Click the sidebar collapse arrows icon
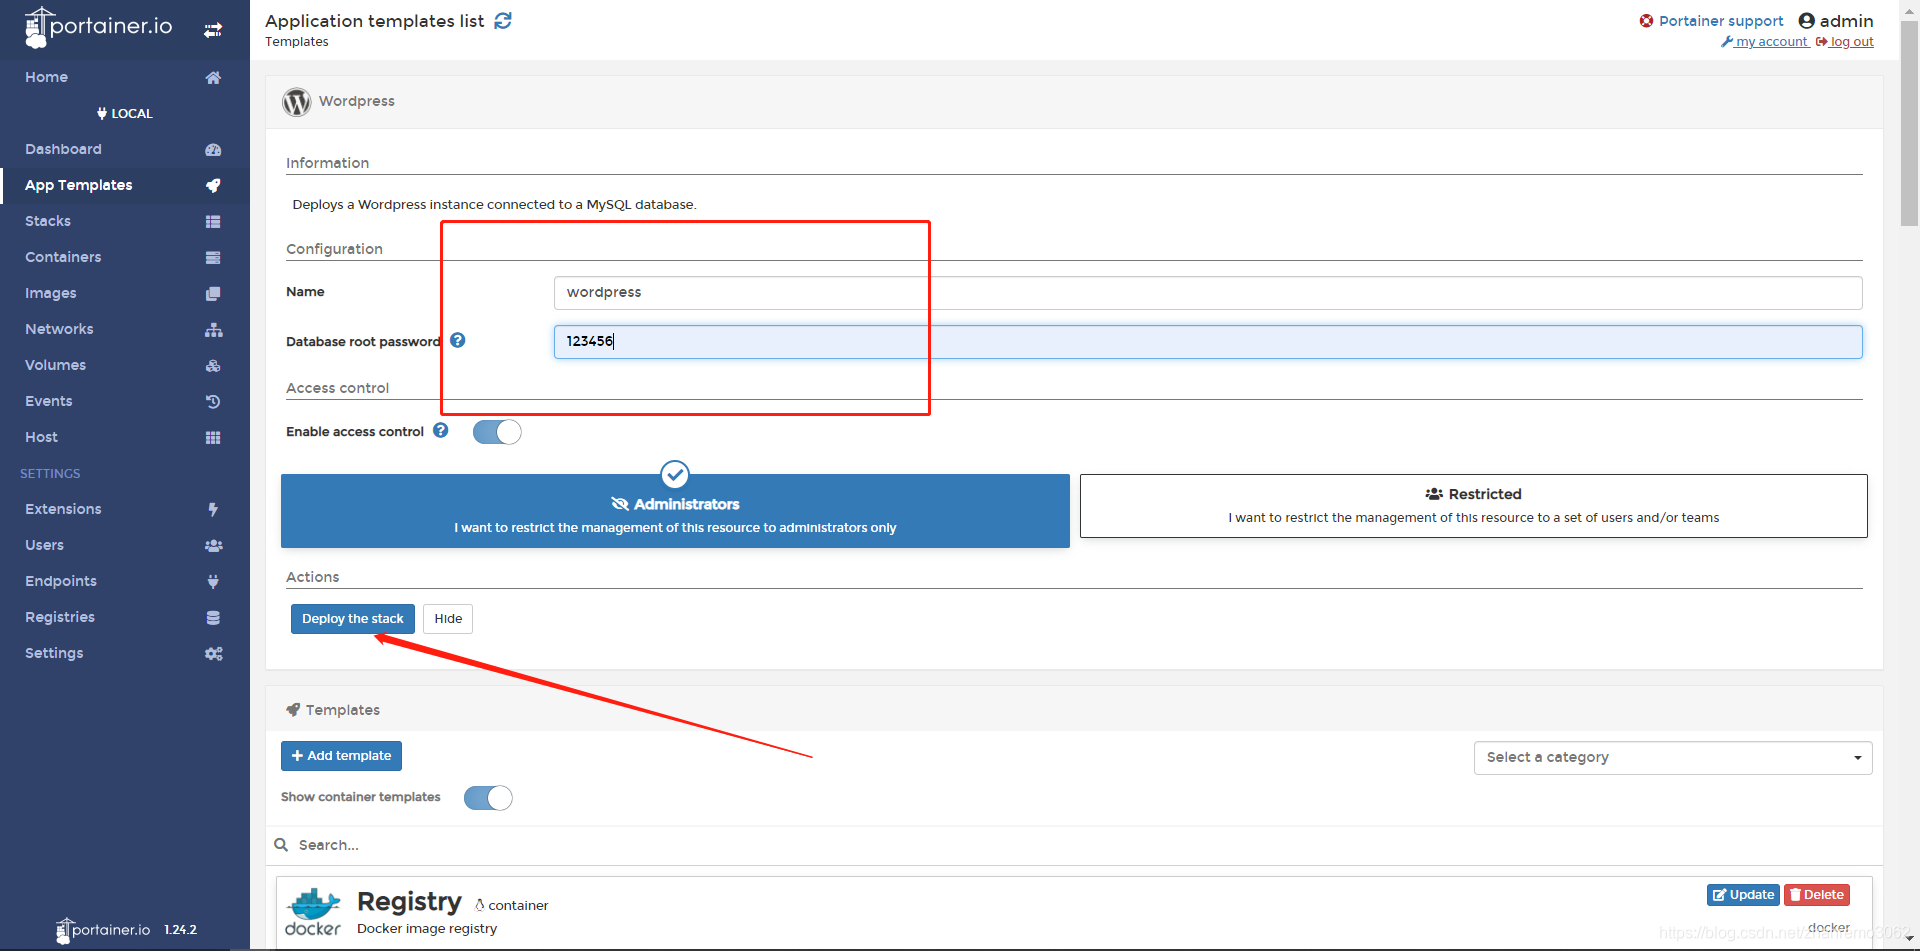Viewport: 1920px width, 951px height. (x=213, y=30)
